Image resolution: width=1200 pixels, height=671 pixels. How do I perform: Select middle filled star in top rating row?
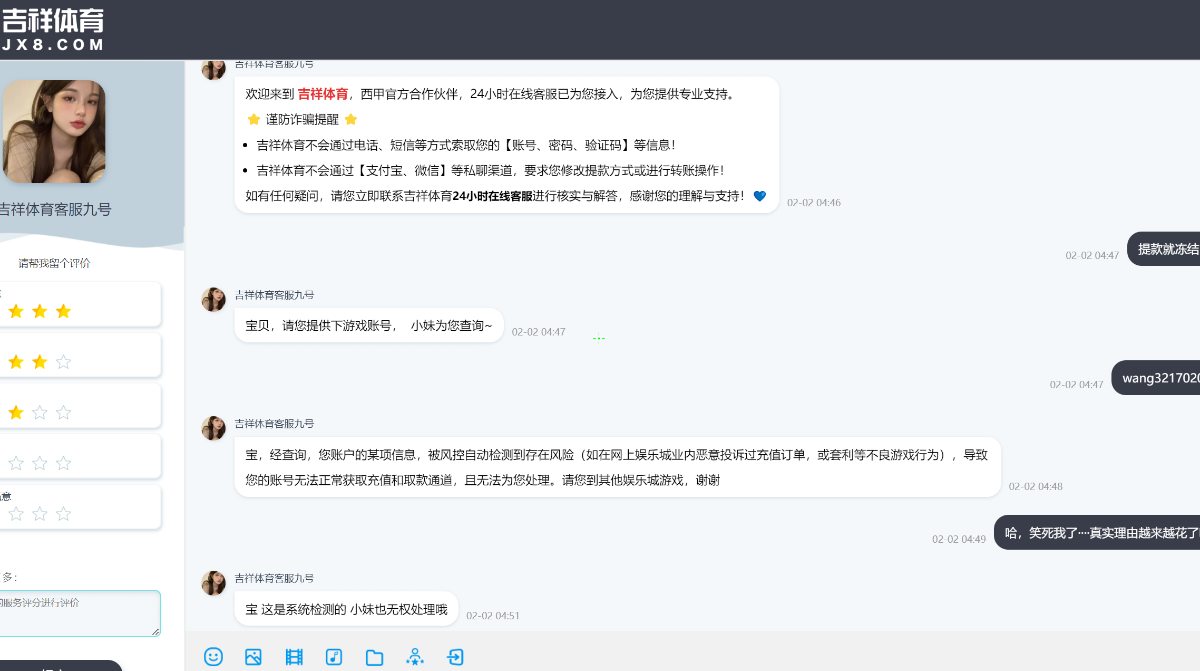[39, 311]
